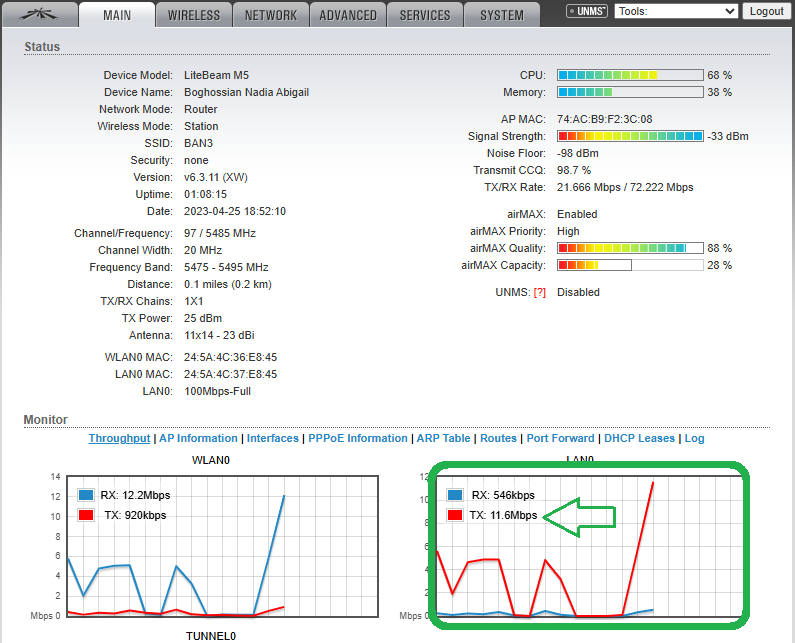
Task: Open the PPPoE Information link
Action: (358, 438)
